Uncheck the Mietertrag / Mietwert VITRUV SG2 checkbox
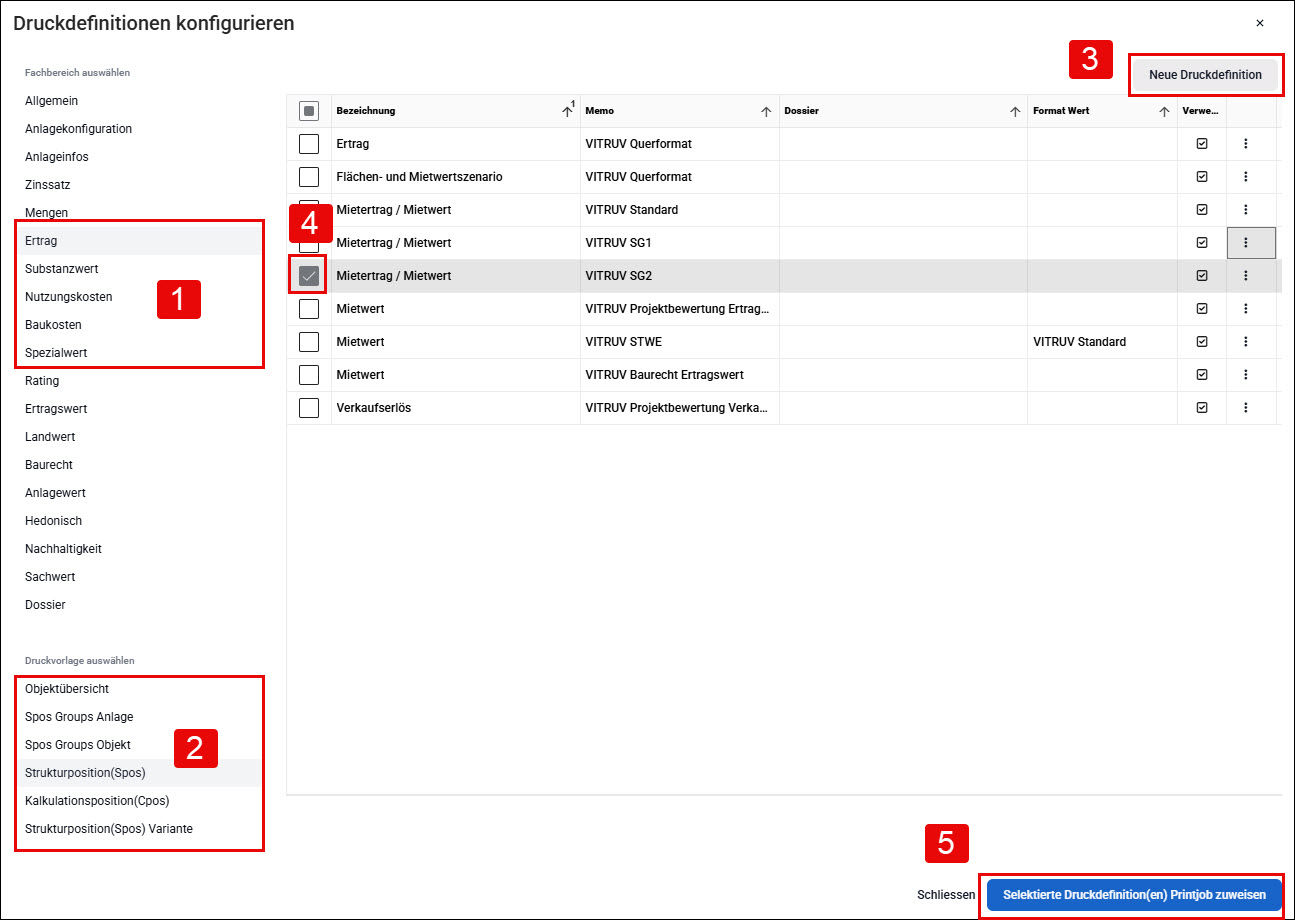The width and height of the screenshot is (1295, 920). (x=309, y=276)
